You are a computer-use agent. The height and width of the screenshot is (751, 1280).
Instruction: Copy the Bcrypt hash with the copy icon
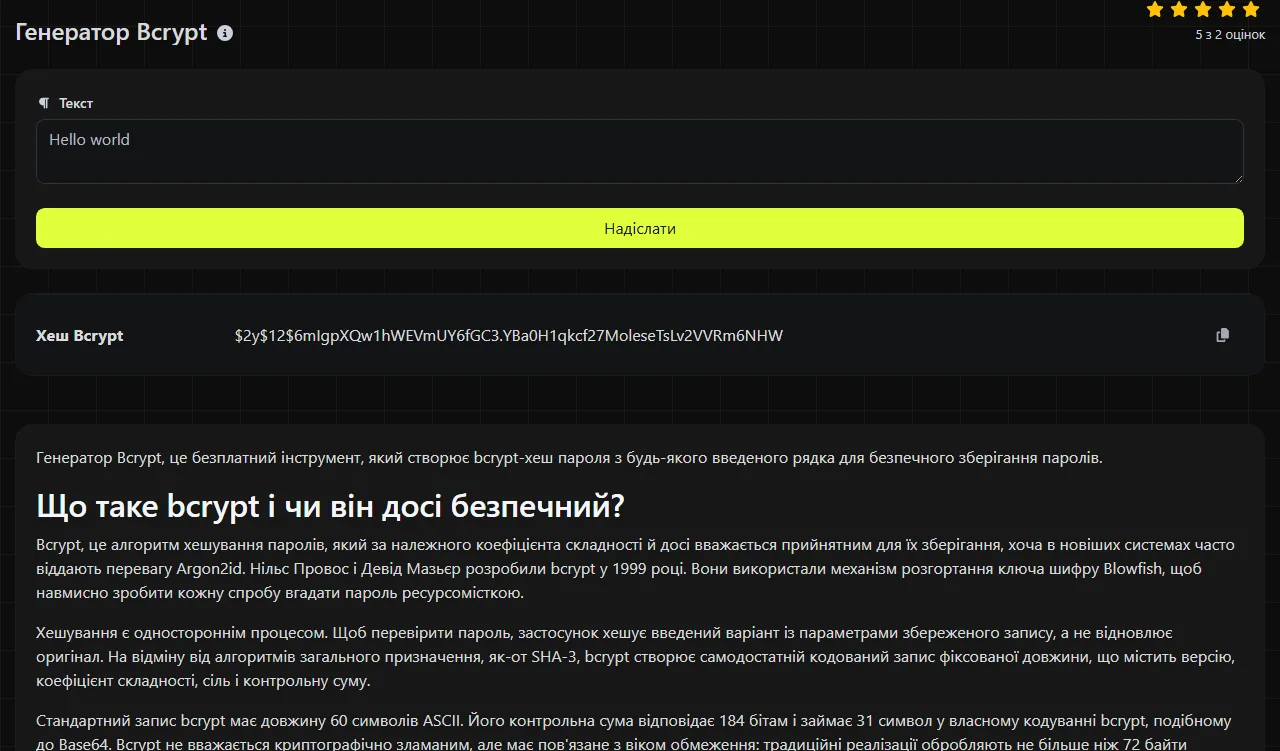coord(1222,335)
